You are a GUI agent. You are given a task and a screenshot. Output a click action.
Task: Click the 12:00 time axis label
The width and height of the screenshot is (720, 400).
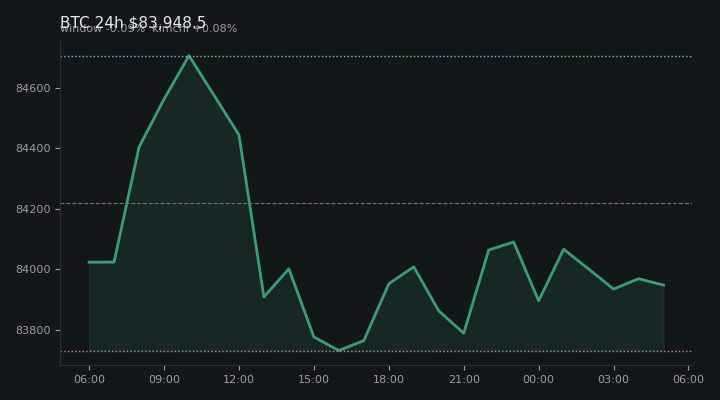pyautogui.click(x=239, y=379)
